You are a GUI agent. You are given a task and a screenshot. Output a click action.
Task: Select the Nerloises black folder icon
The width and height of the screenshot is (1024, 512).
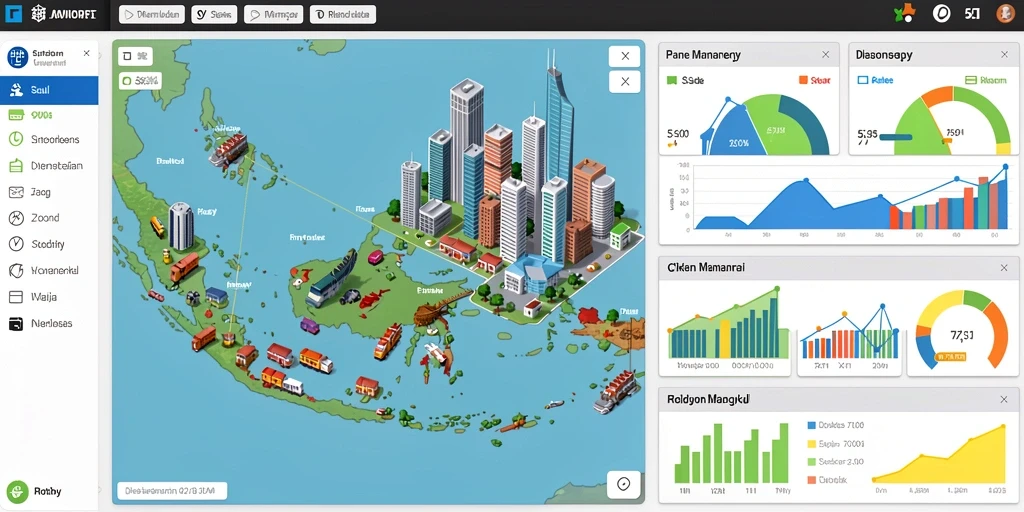[x=16, y=323]
